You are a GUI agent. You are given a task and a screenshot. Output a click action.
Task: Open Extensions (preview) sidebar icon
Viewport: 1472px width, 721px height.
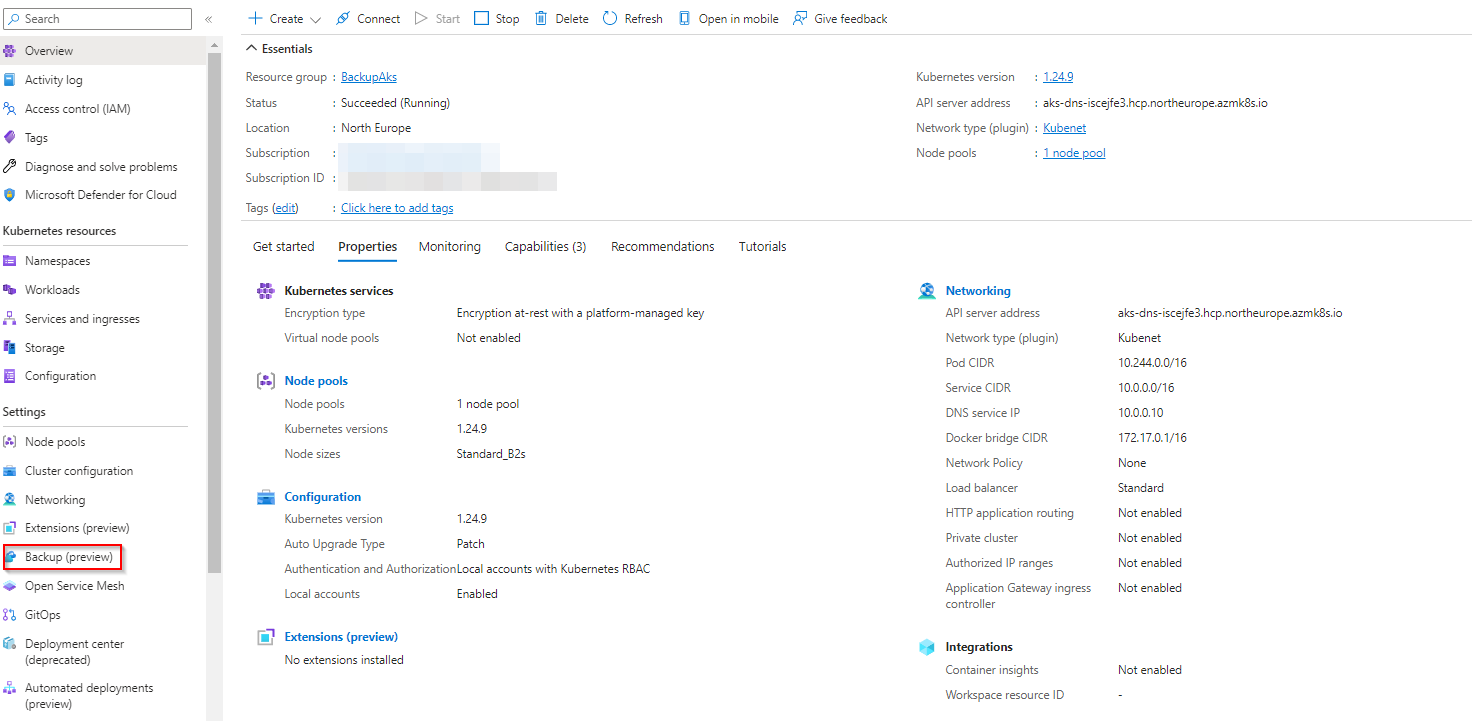click(10, 528)
